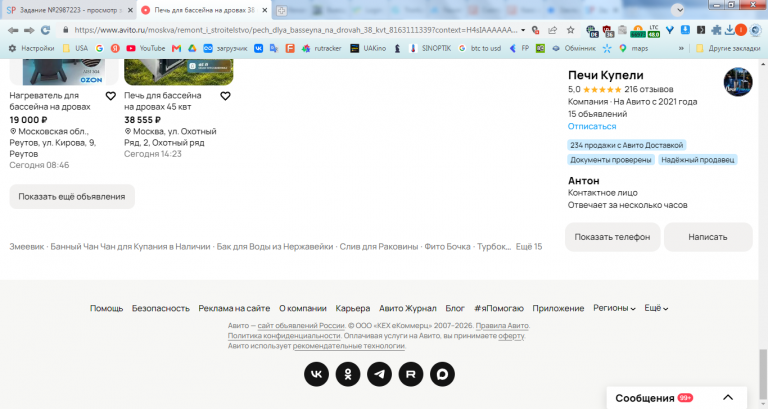Open the rutracker bookmark
Viewport: 768px width, 409px height.
(321, 48)
